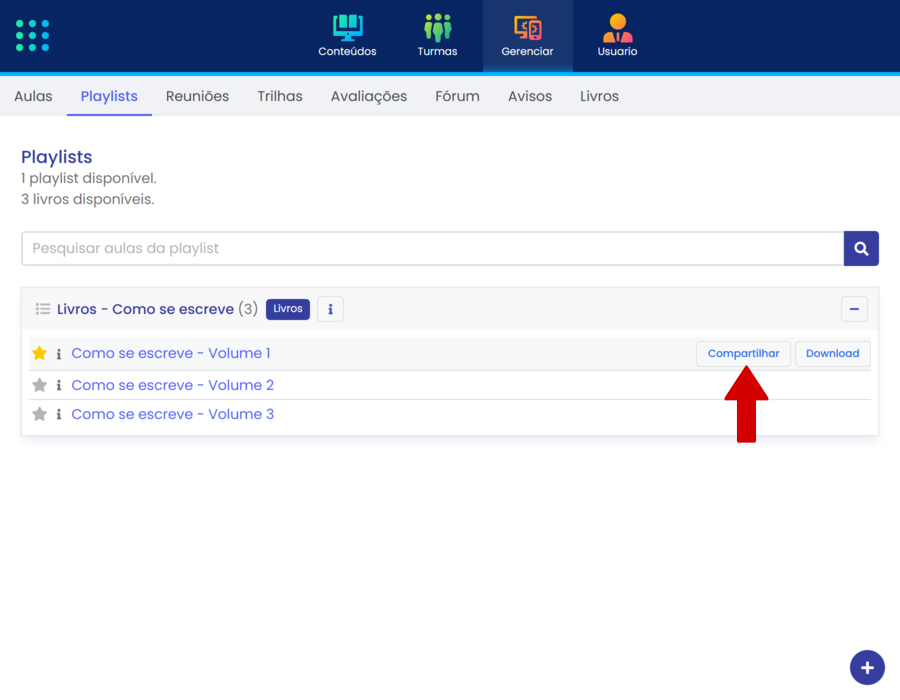This screenshot has height=700, width=900.
Task: Click the round plus add button
Action: (867, 668)
